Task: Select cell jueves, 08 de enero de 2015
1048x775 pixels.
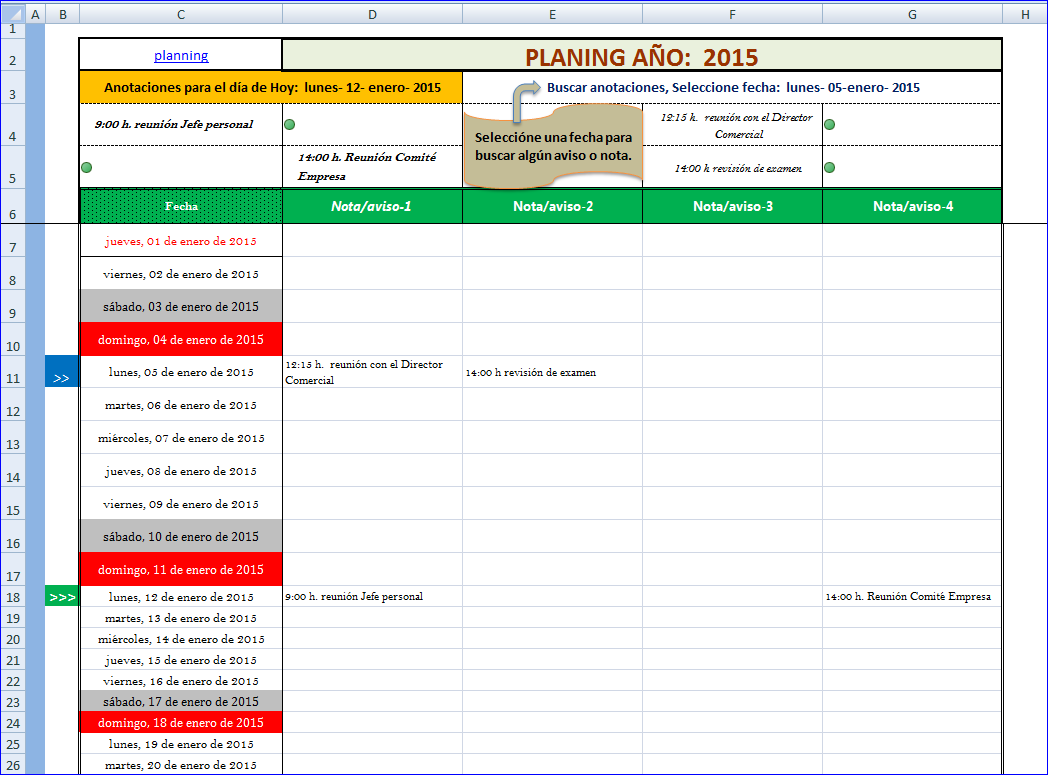Action: 181,471
